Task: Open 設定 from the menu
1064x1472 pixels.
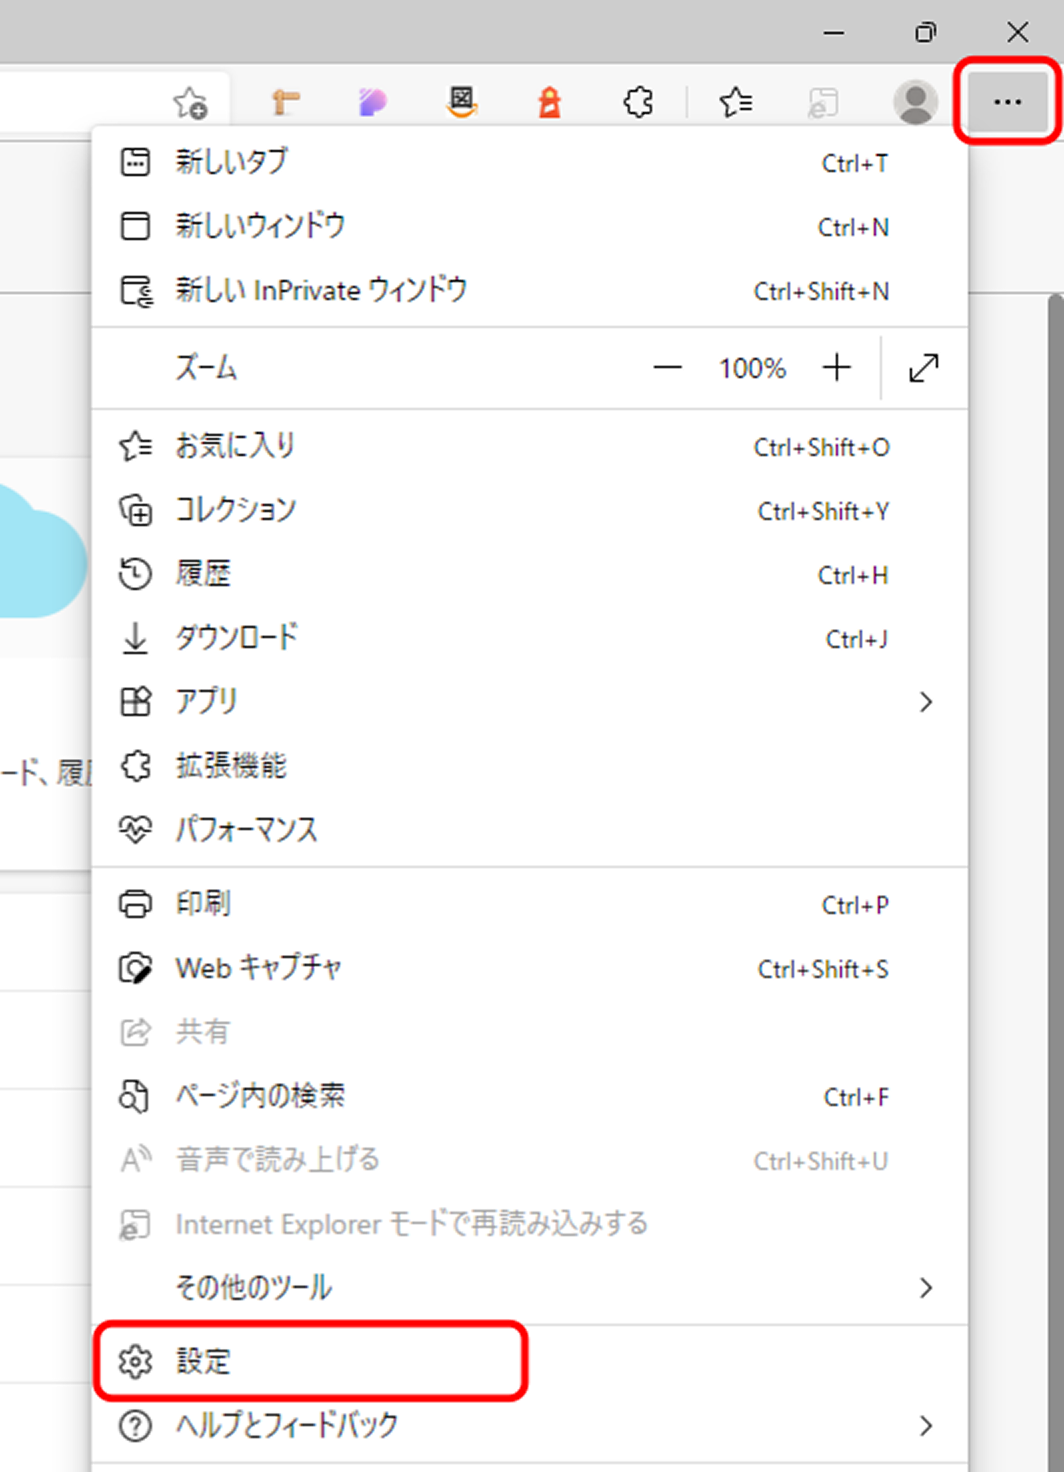Action: pos(530,1361)
